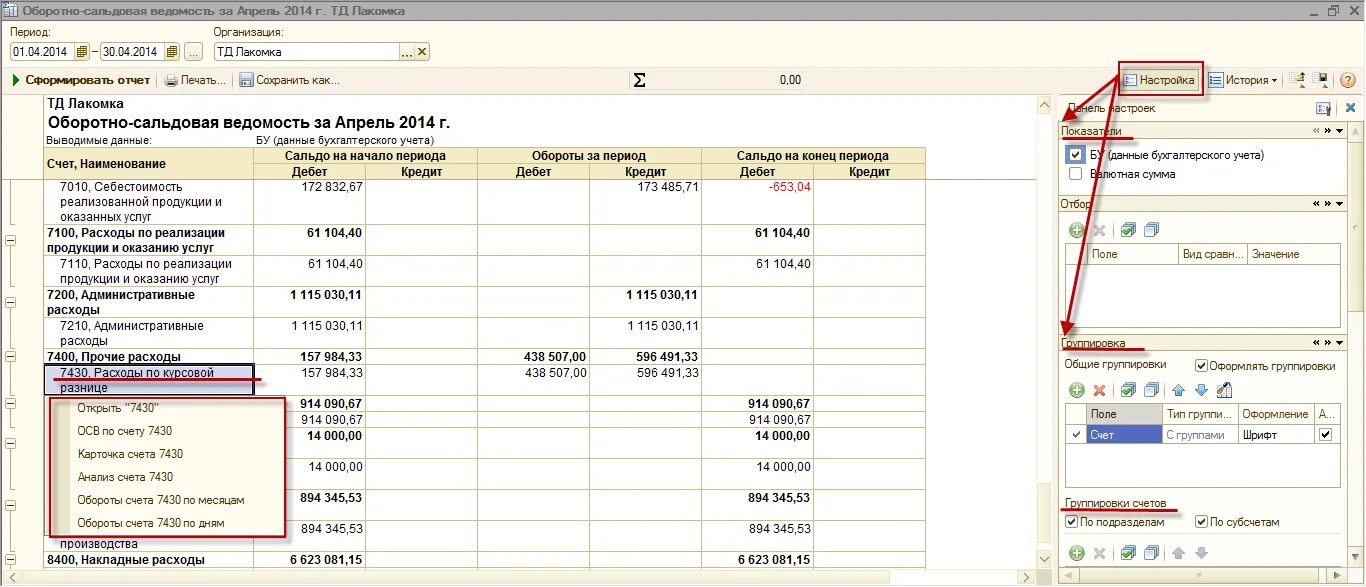This screenshot has width=1366, height=587.
Task: Select the 7430, Расходы по курсовой разнице cell
Action: point(149,380)
